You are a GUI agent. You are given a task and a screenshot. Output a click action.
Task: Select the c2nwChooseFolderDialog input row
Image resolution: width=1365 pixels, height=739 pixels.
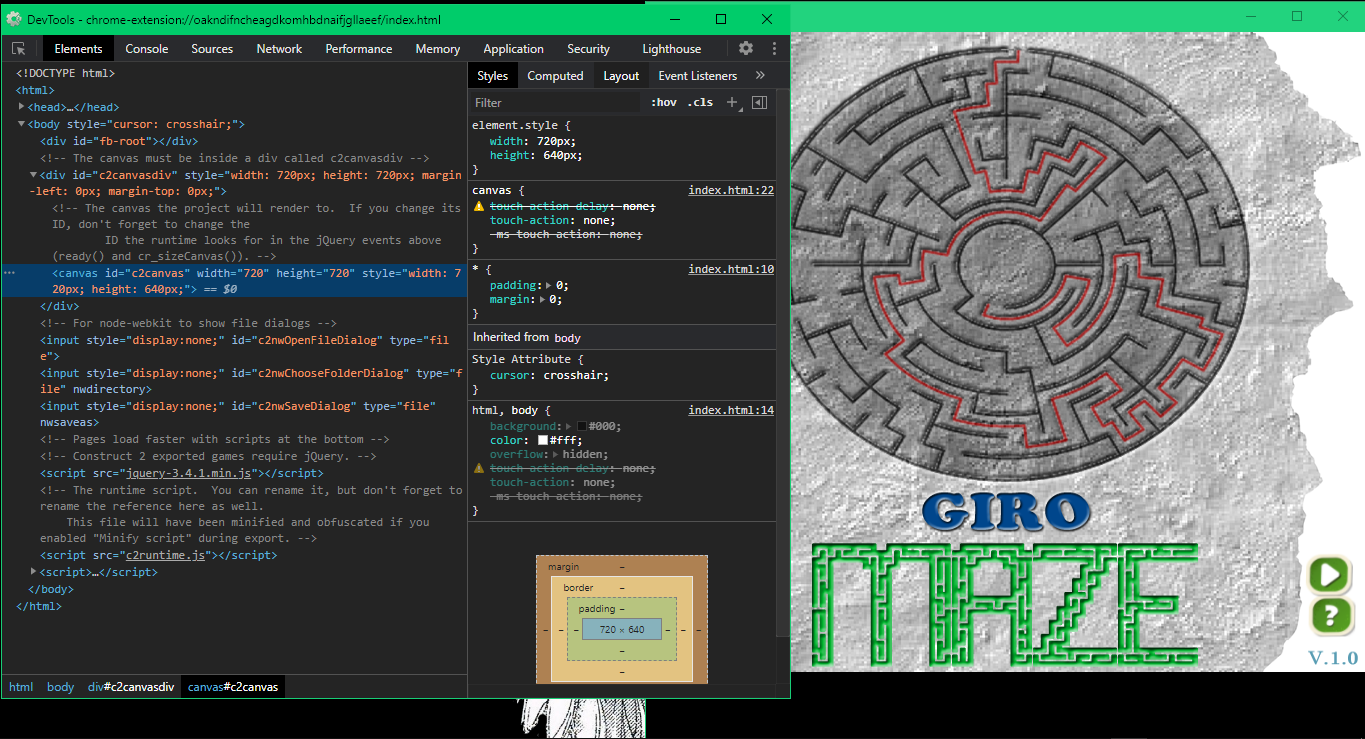[x=235, y=381]
